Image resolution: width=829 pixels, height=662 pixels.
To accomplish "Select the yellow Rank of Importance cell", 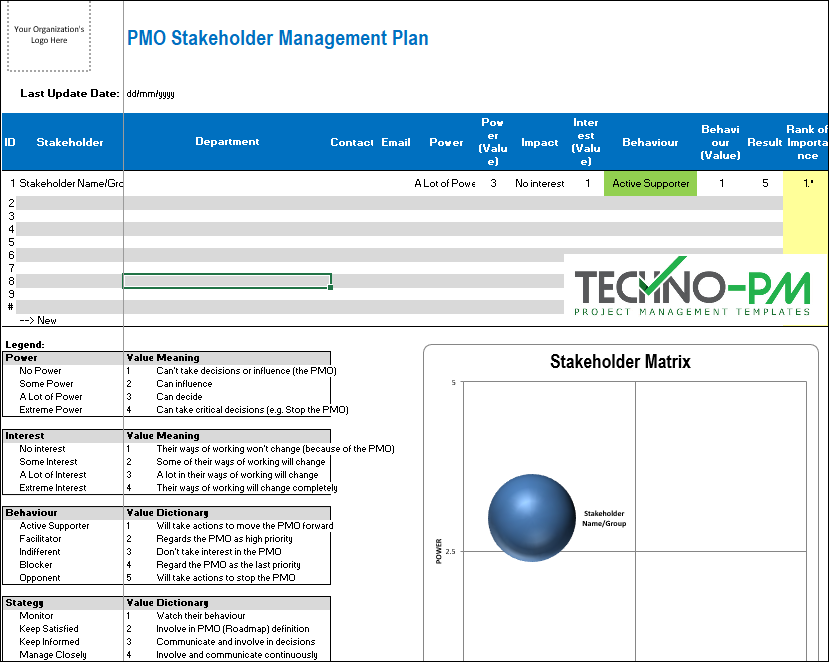I will (806, 183).
